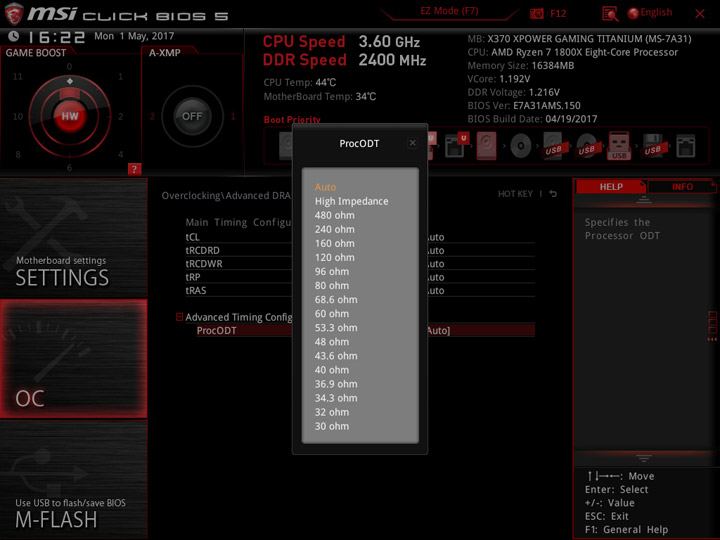Select the red USB key boot device
This screenshot has width=720, height=540.
coord(619,146)
